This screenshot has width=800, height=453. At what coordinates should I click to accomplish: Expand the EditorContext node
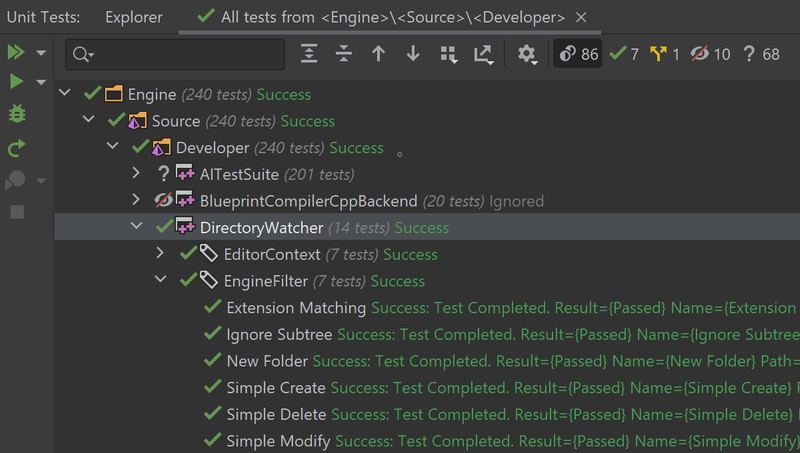click(x=161, y=255)
